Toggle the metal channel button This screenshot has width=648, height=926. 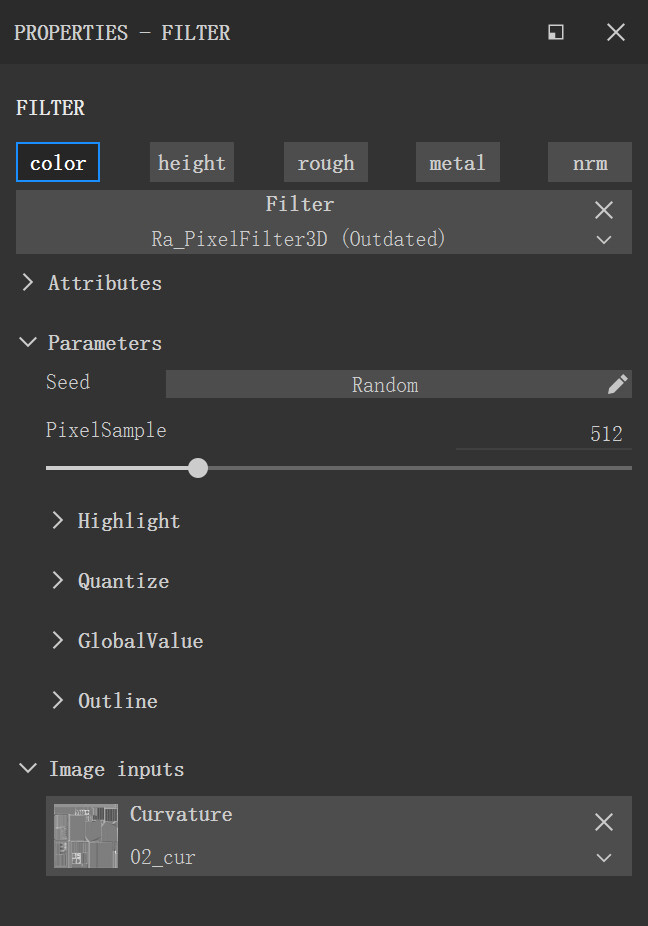(x=457, y=163)
